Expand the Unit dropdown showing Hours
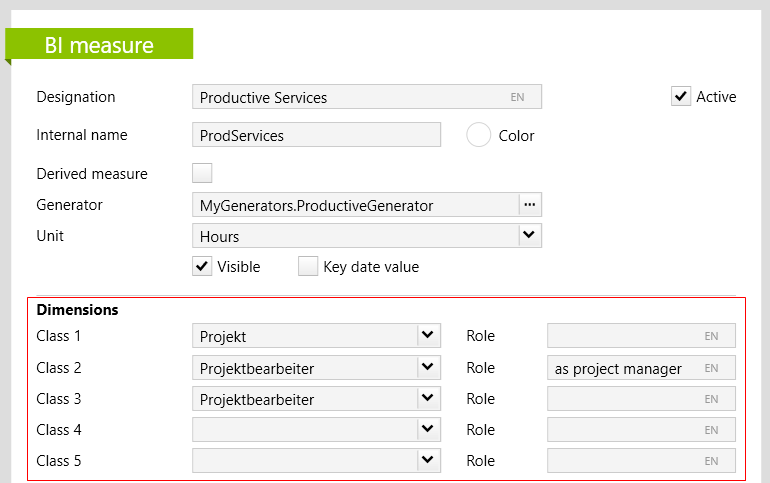This screenshot has width=770, height=483. click(529, 236)
